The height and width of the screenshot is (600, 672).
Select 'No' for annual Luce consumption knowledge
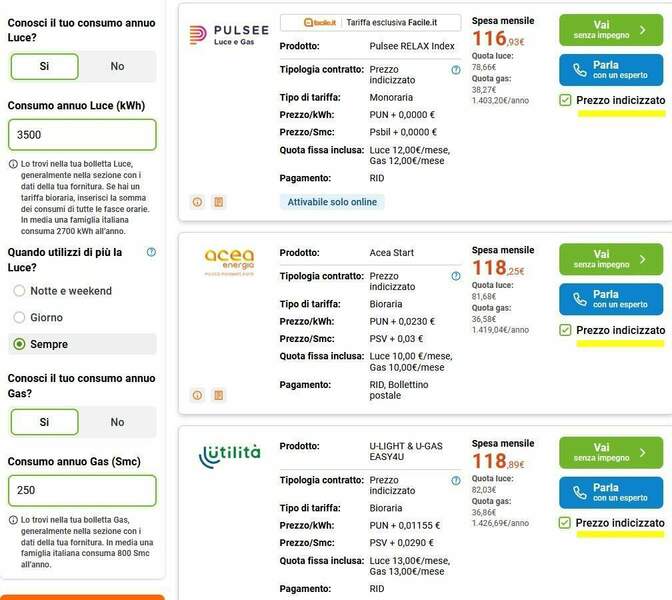tap(118, 66)
